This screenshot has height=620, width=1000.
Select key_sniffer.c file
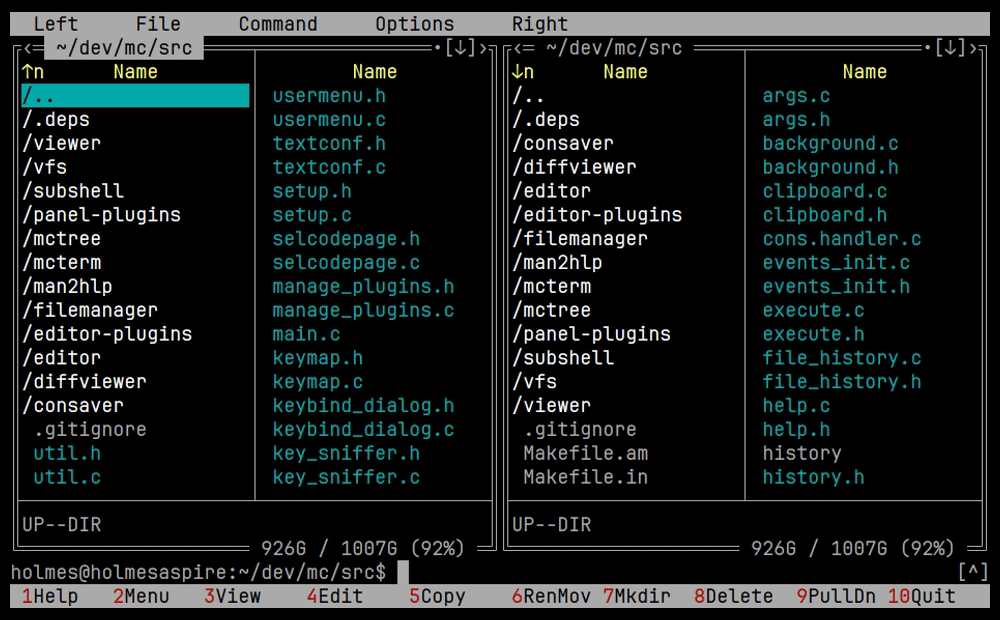[x=346, y=477]
